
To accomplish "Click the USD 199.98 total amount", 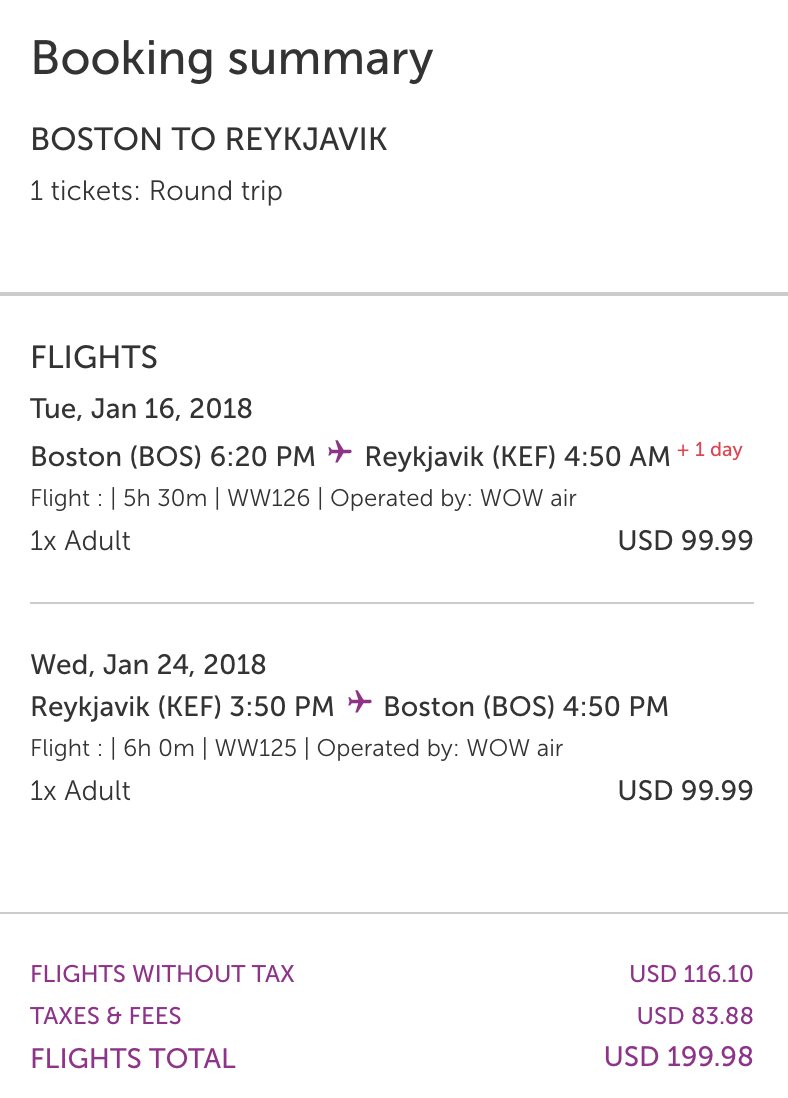I will [x=678, y=1056].
